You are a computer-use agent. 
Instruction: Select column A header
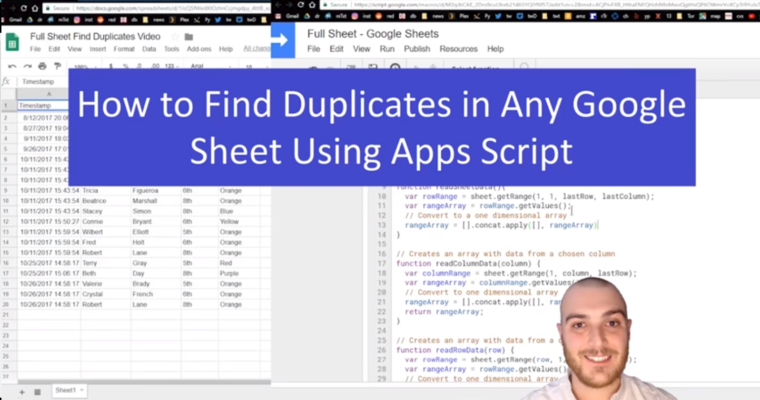43,94
